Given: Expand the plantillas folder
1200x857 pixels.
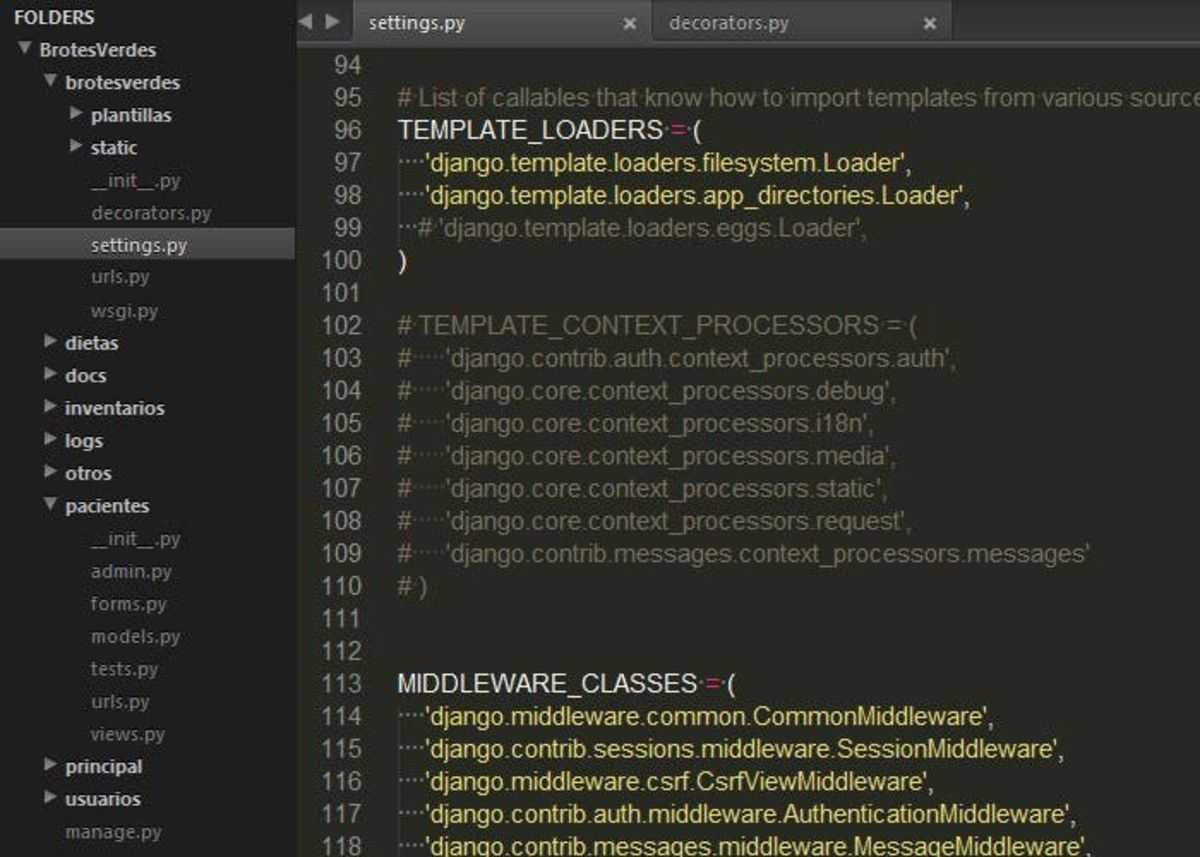Looking at the screenshot, I should click(76, 115).
